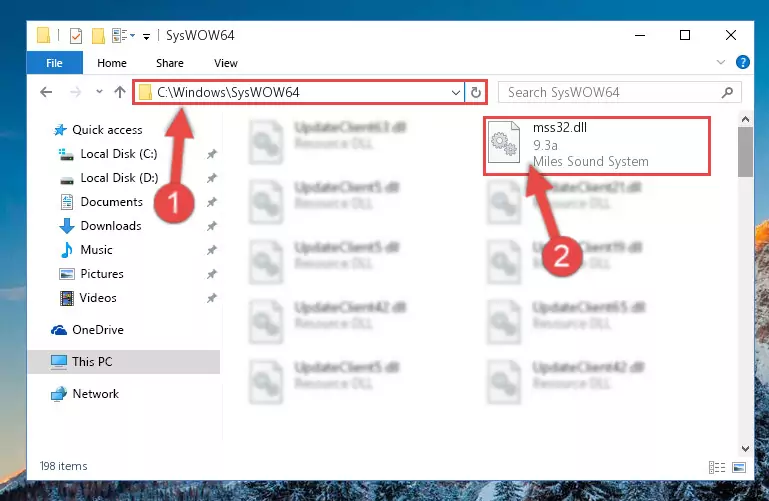Screen dimensions: 769x501
Task: Click the pin icon next to Local Disk (C:)
Action: 211,154
